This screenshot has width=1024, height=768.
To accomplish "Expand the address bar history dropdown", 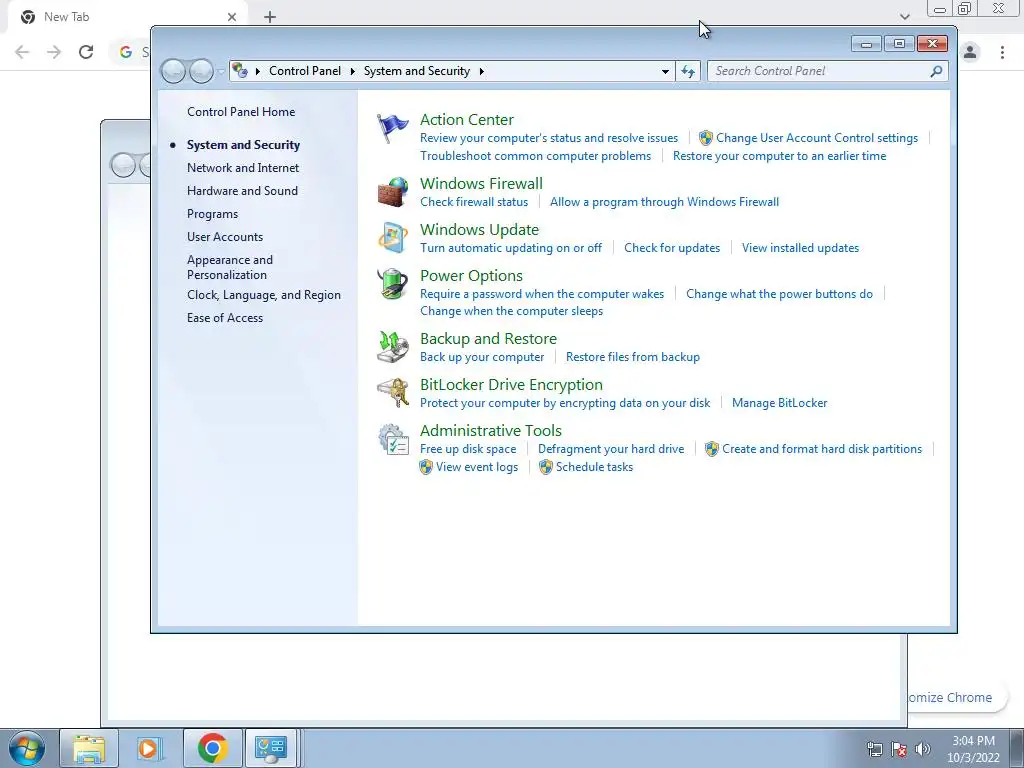I will pyautogui.click(x=665, y=71).
